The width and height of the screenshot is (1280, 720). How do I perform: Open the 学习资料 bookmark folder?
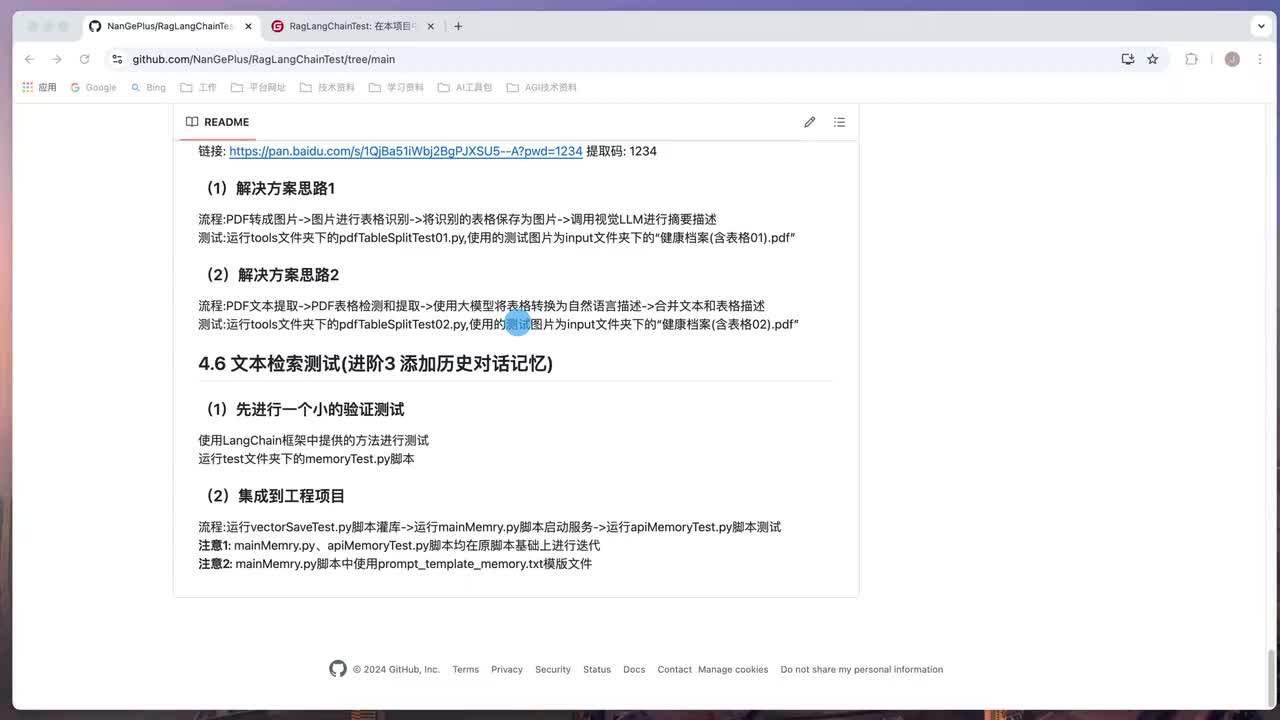(x=396, y=87)
